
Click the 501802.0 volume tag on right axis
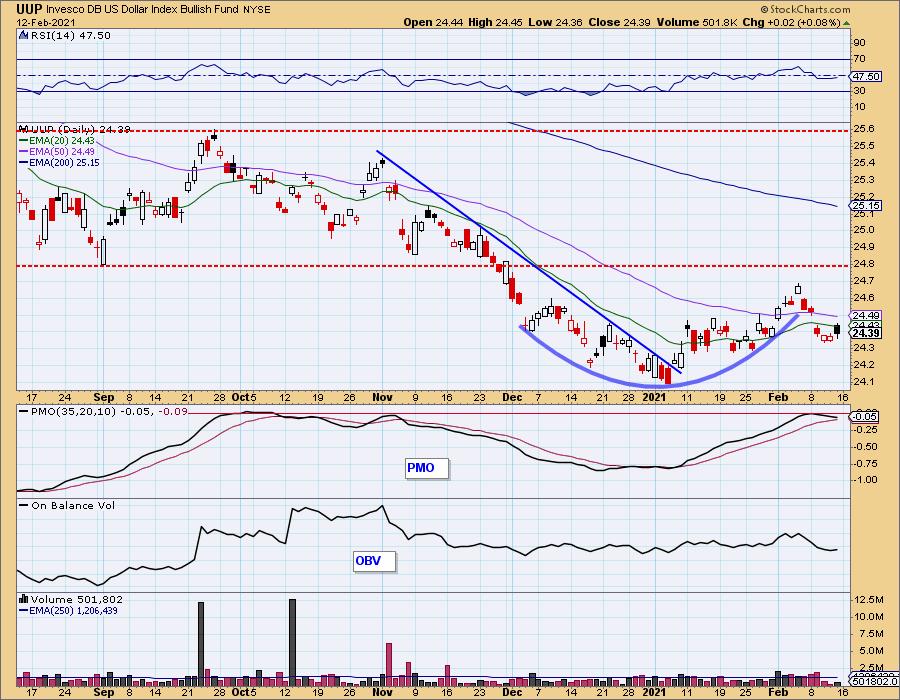tap(874, 682)
